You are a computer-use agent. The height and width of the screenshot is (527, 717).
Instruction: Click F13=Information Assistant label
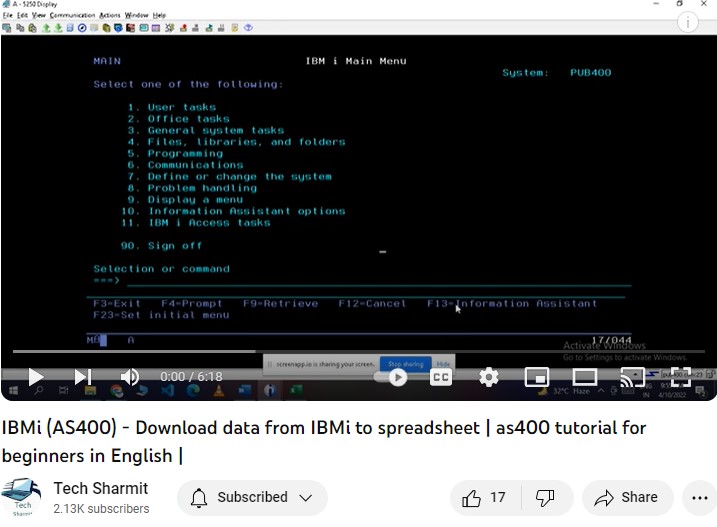pyautogui.click(x=512, y=303)
